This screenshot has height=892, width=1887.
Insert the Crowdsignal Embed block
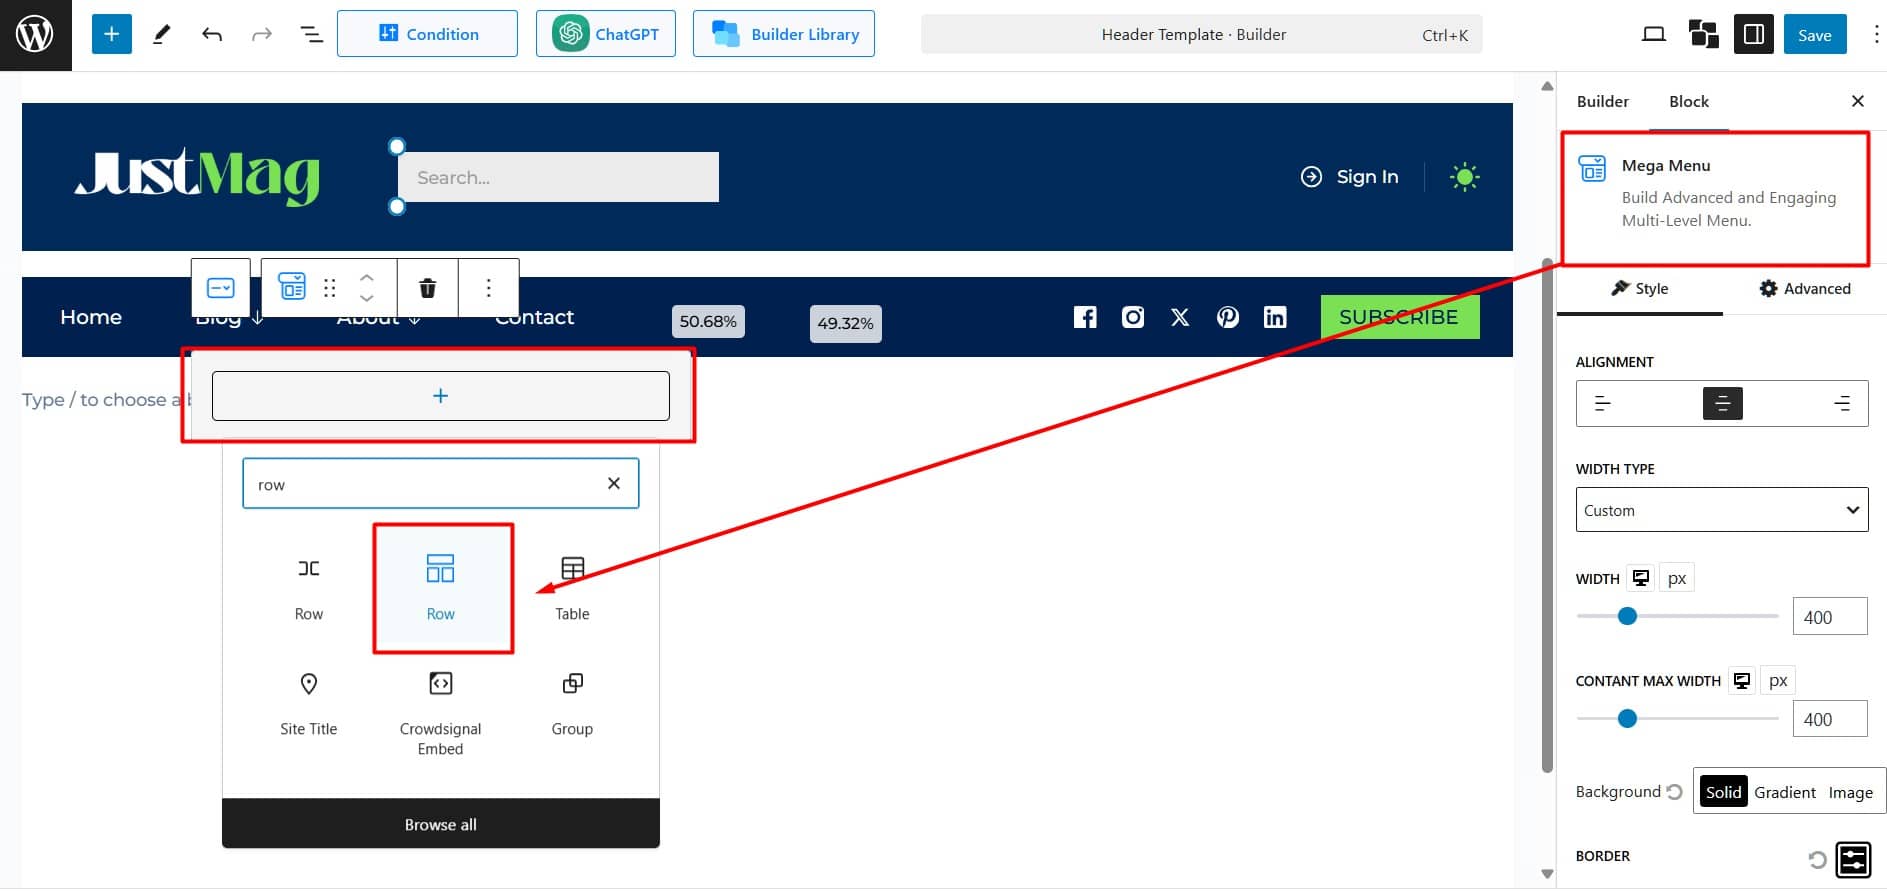[x=441, y=712]
